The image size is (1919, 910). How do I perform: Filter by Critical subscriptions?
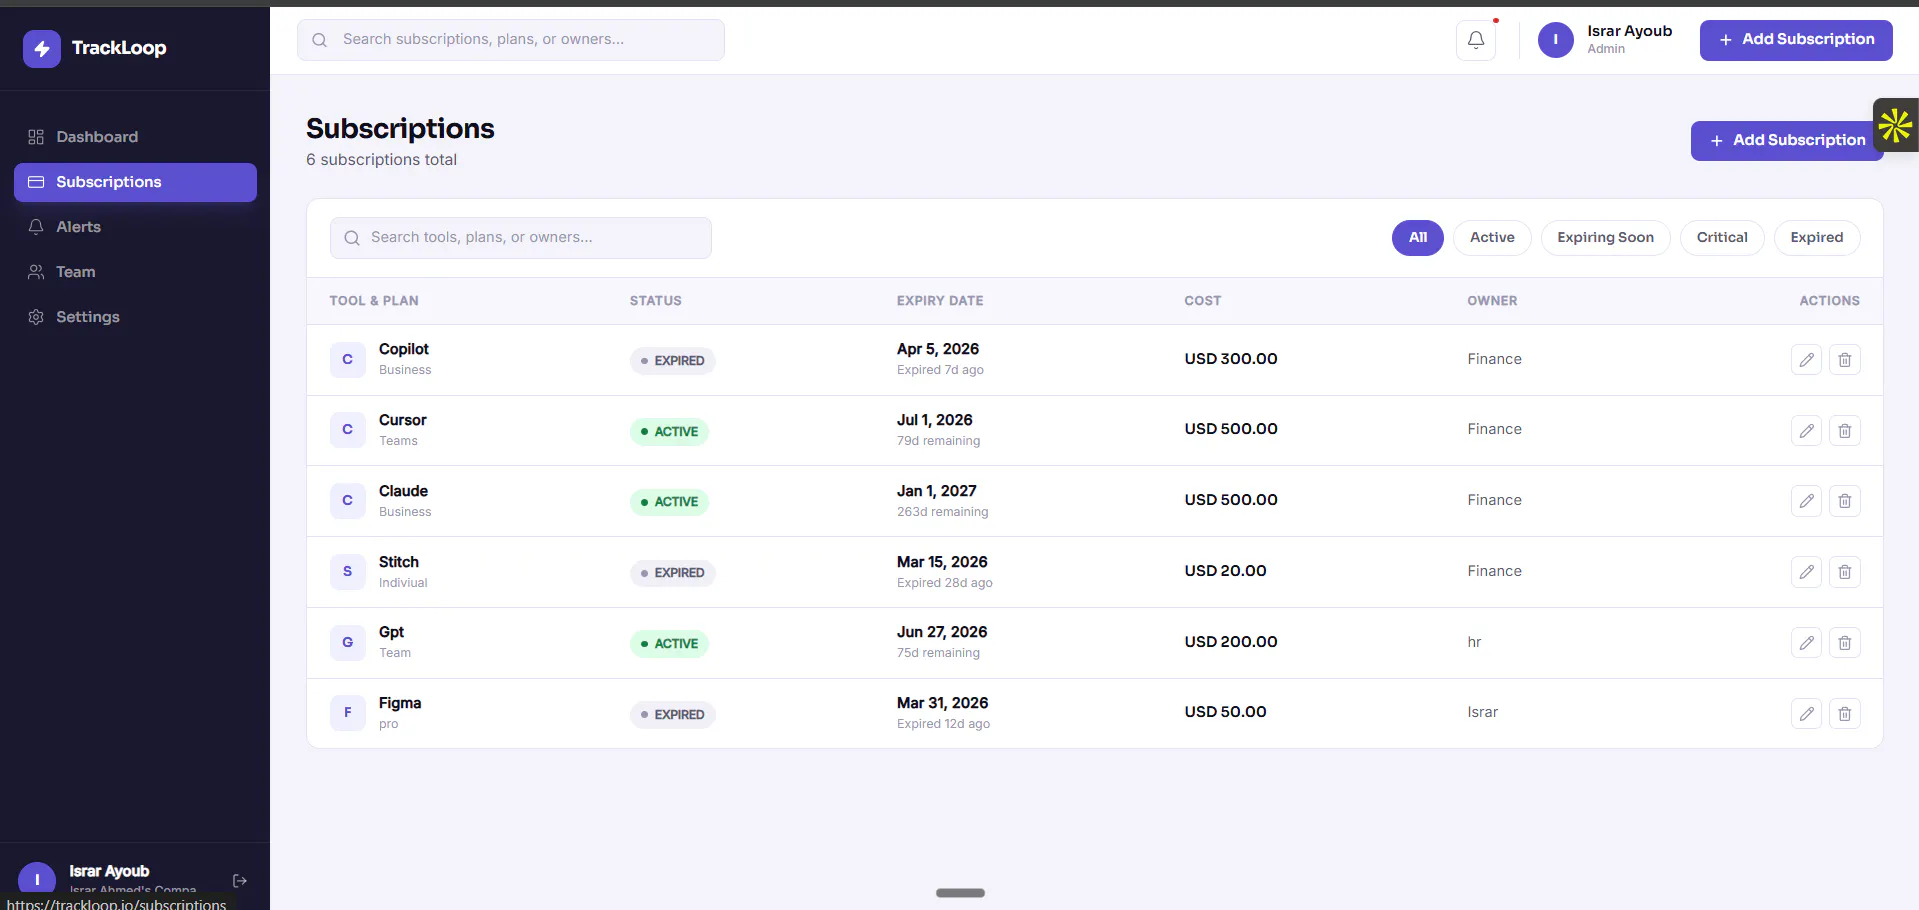coord(1722,238)
